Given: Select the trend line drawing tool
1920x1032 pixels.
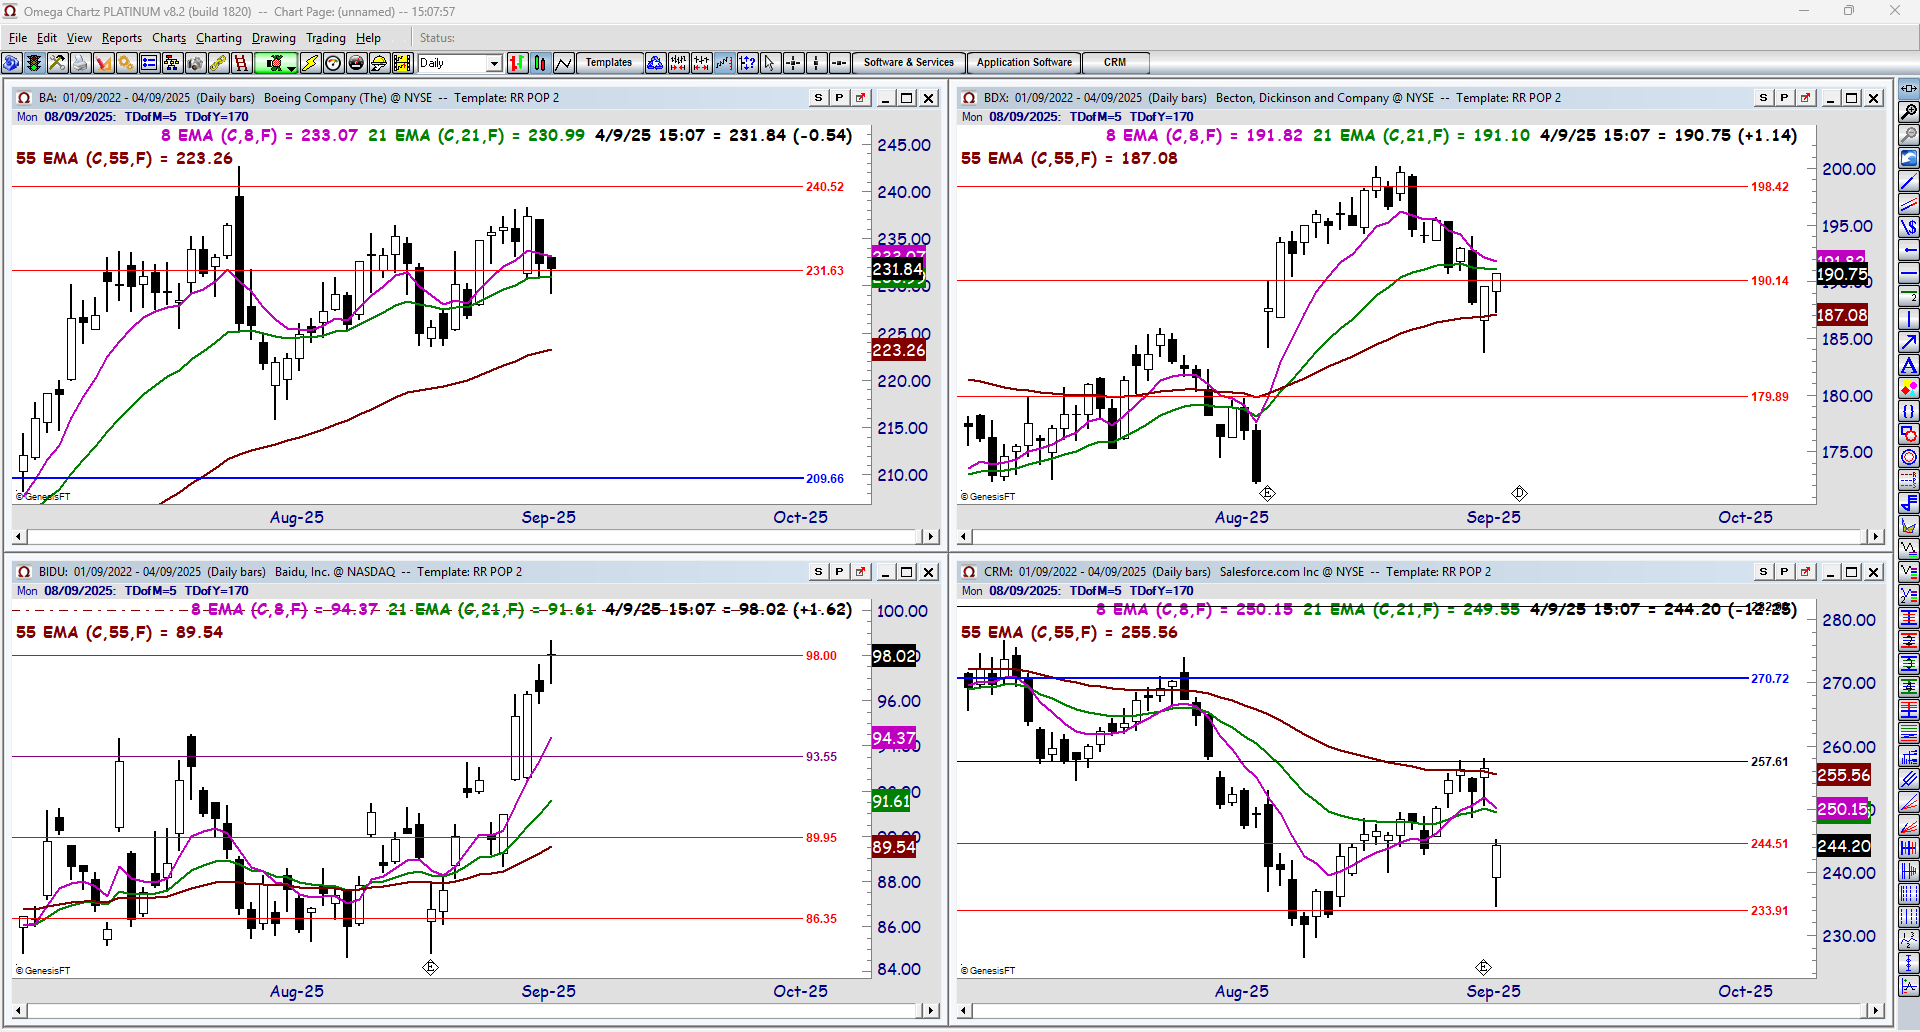Looking at the screenshot, I should pyautogui.click(x=1909, y=181).
